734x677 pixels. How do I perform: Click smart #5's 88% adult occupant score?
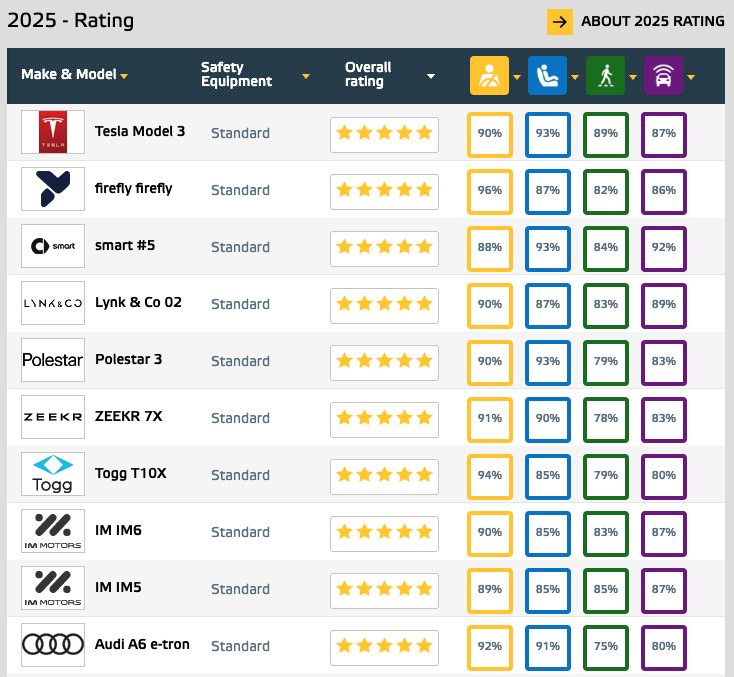[490, 249]
